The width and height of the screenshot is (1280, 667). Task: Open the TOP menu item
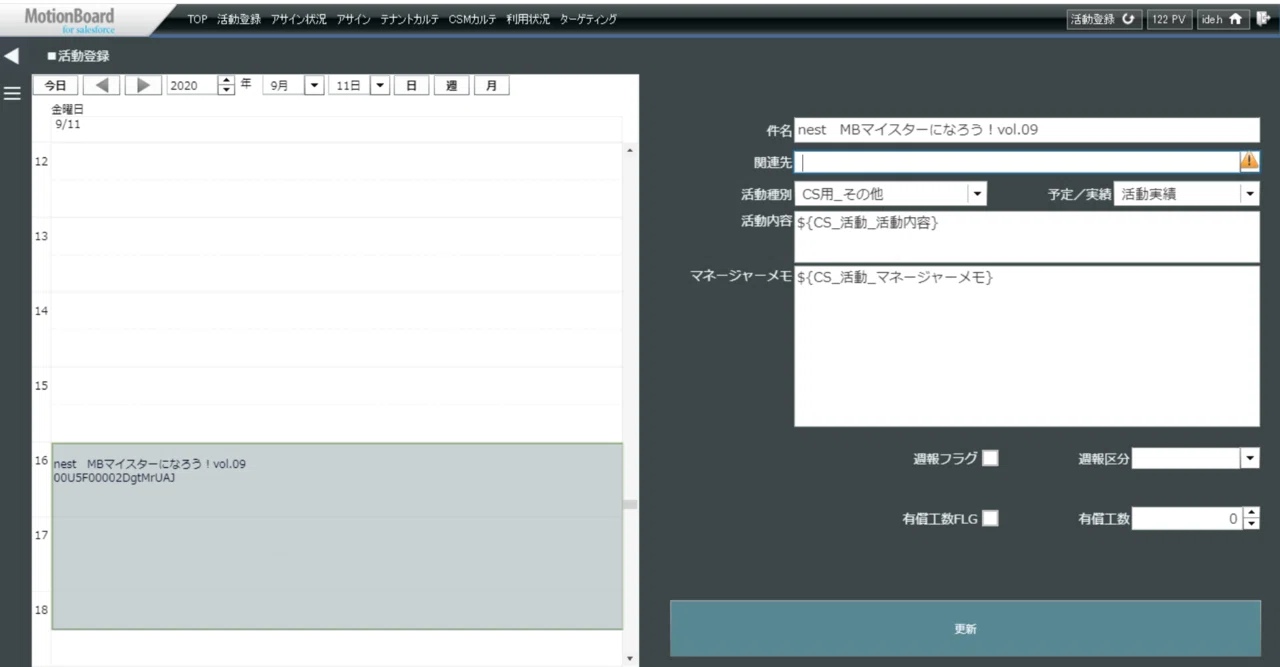point(198,19)
